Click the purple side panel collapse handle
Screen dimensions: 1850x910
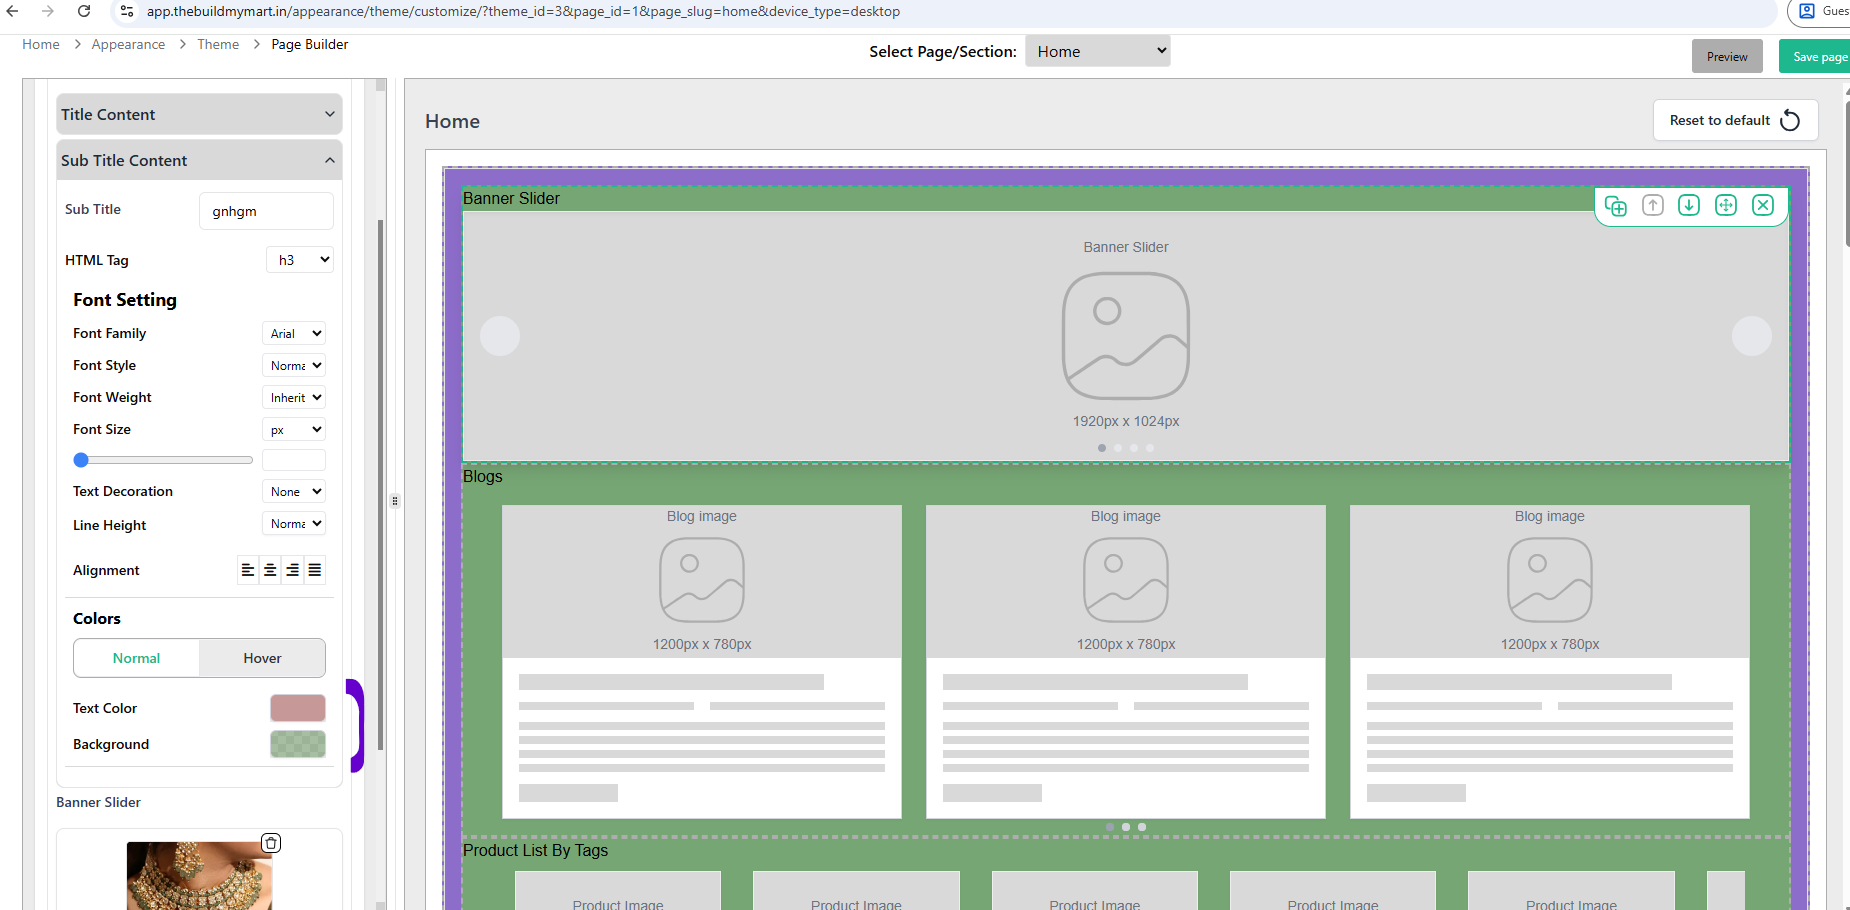(x=355, y=726)
